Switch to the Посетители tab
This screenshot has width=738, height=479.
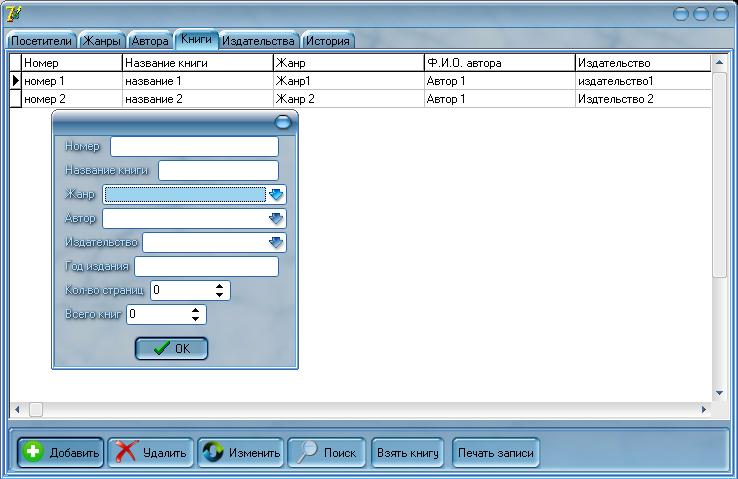click(42, 42)
